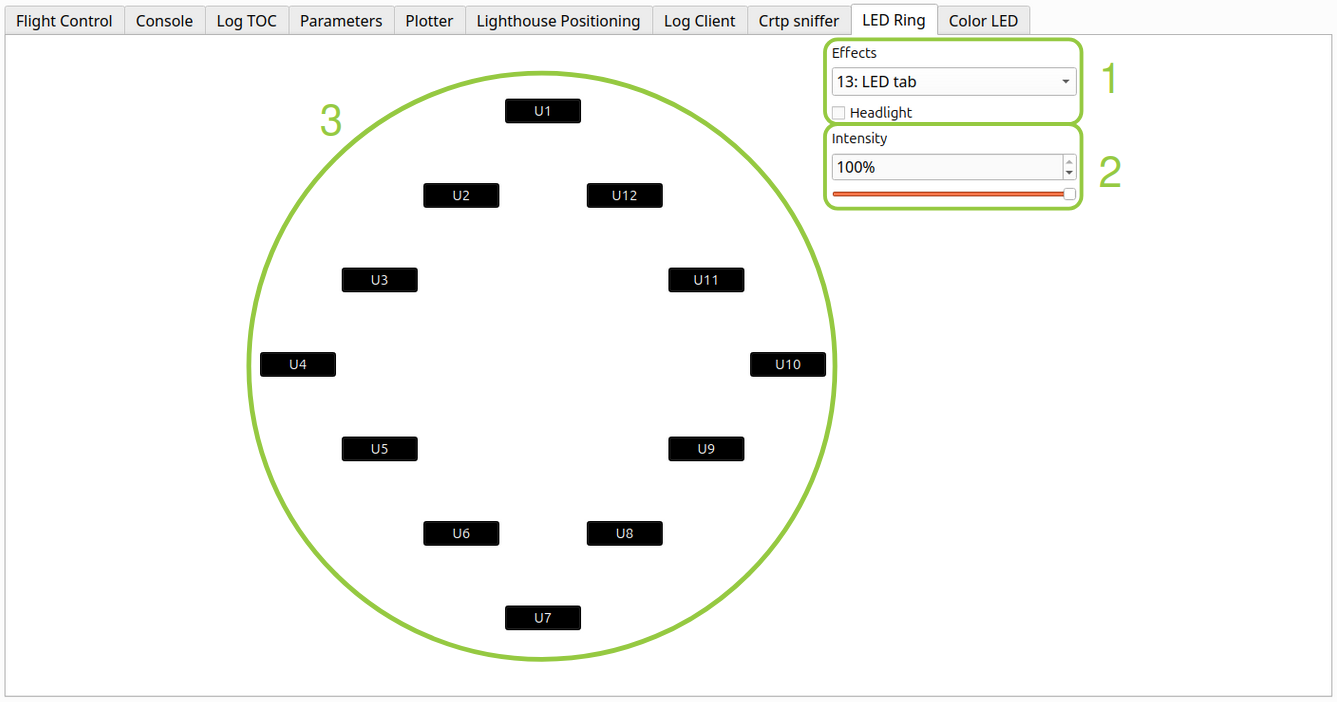Click the U12 LED button
Viewport: 1337px width, 702px height.
624,196
